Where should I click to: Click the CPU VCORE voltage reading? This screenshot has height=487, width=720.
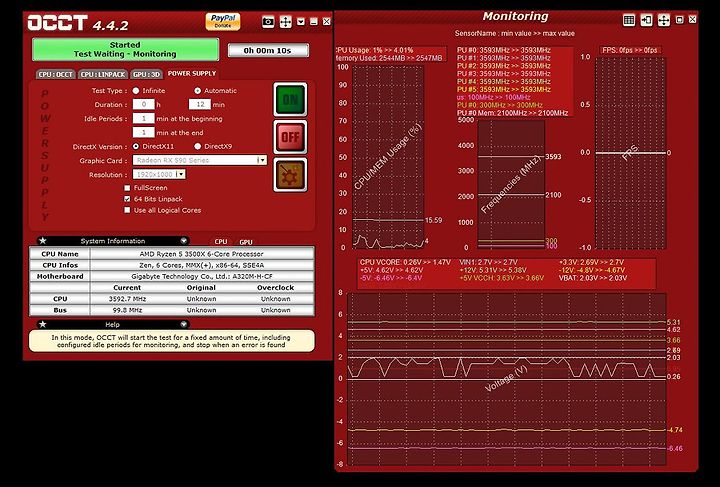click(x=405, y=263)
